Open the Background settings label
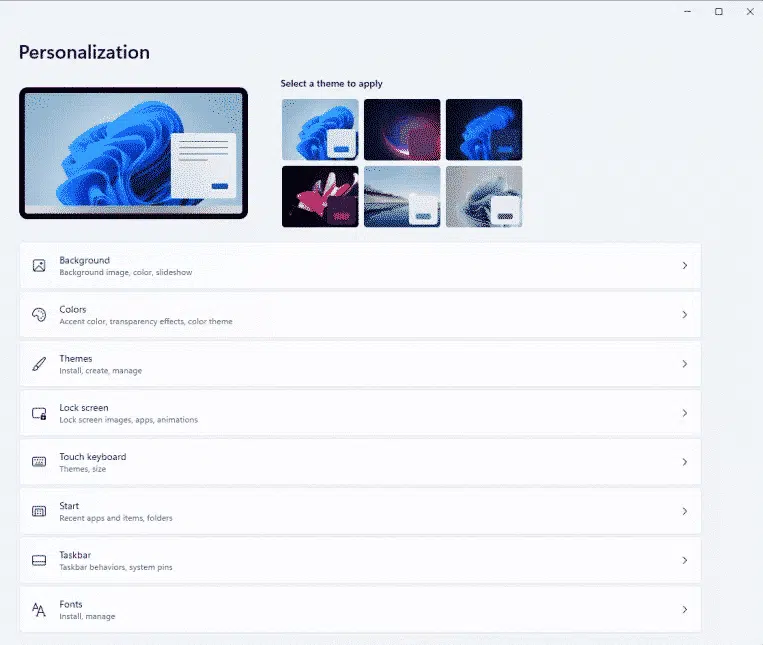 (85, 260)
